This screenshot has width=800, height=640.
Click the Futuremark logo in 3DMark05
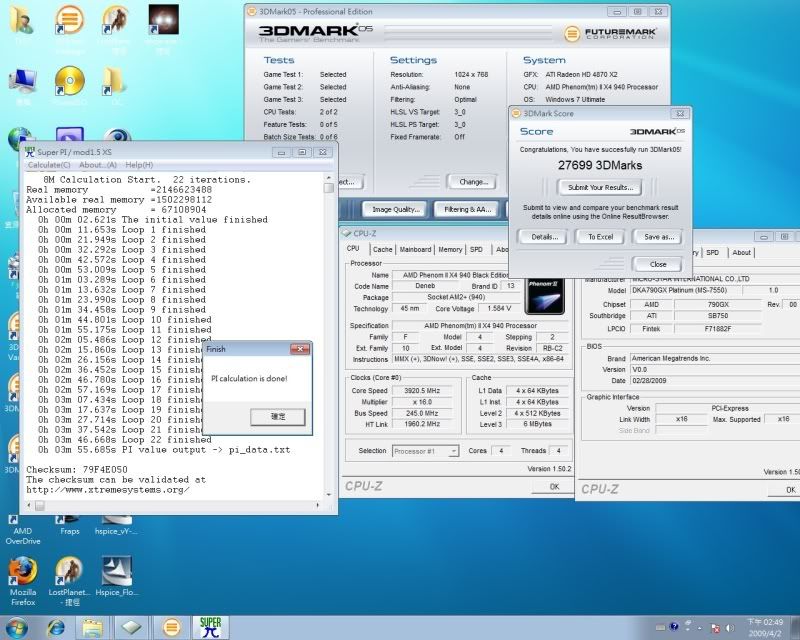click(x=610, y=34)
